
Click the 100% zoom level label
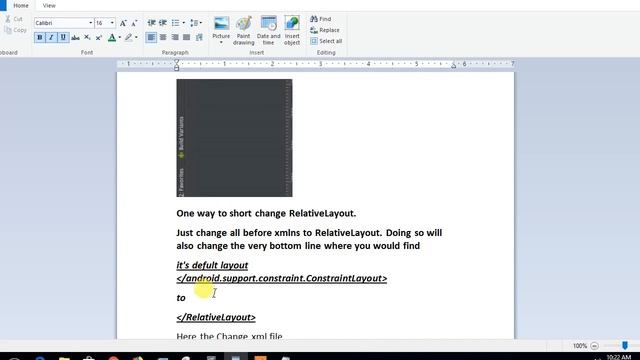click(x=580, y=346)
